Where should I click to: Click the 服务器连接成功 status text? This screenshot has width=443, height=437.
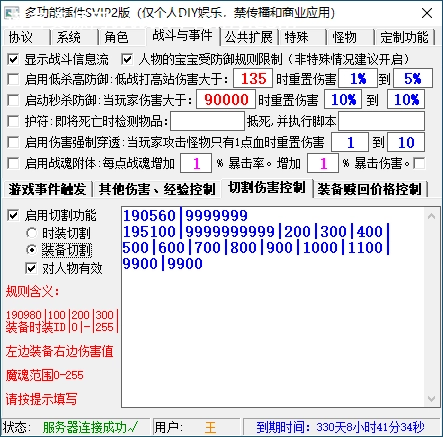click(90, 427)
